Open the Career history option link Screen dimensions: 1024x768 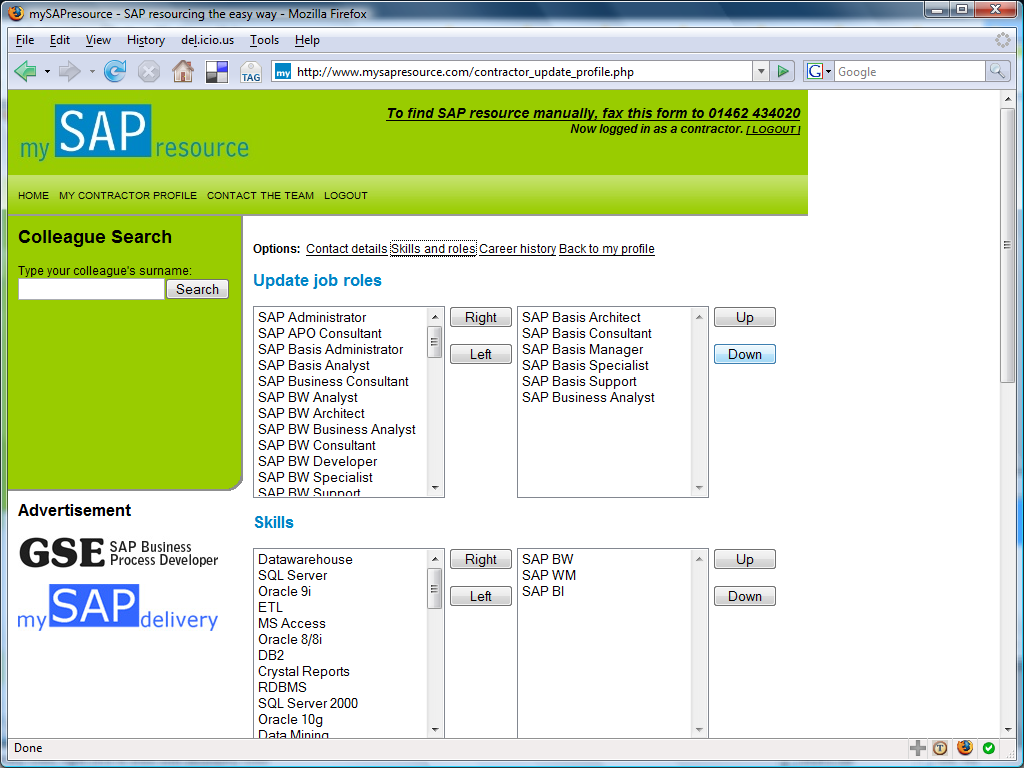click(x=517, y=249)
